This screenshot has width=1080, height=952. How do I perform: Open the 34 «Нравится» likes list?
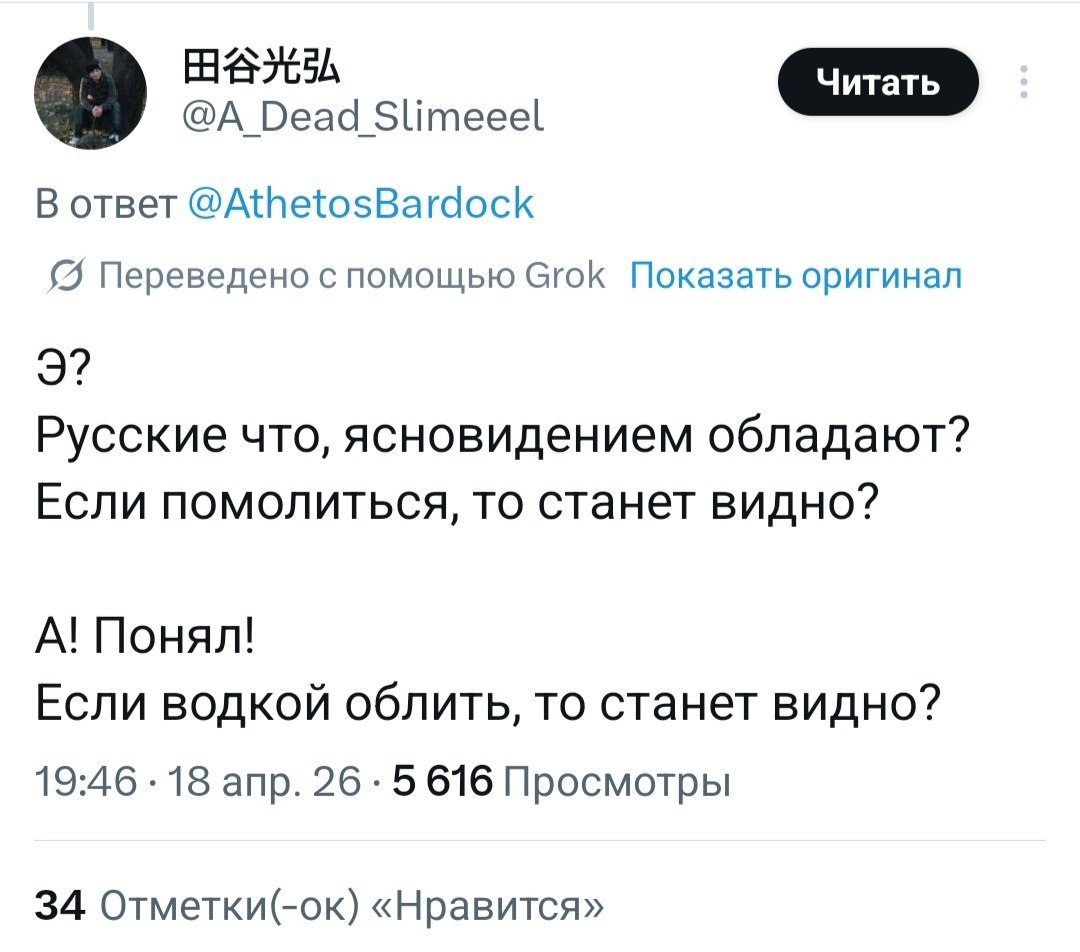(x=319, y=907)
